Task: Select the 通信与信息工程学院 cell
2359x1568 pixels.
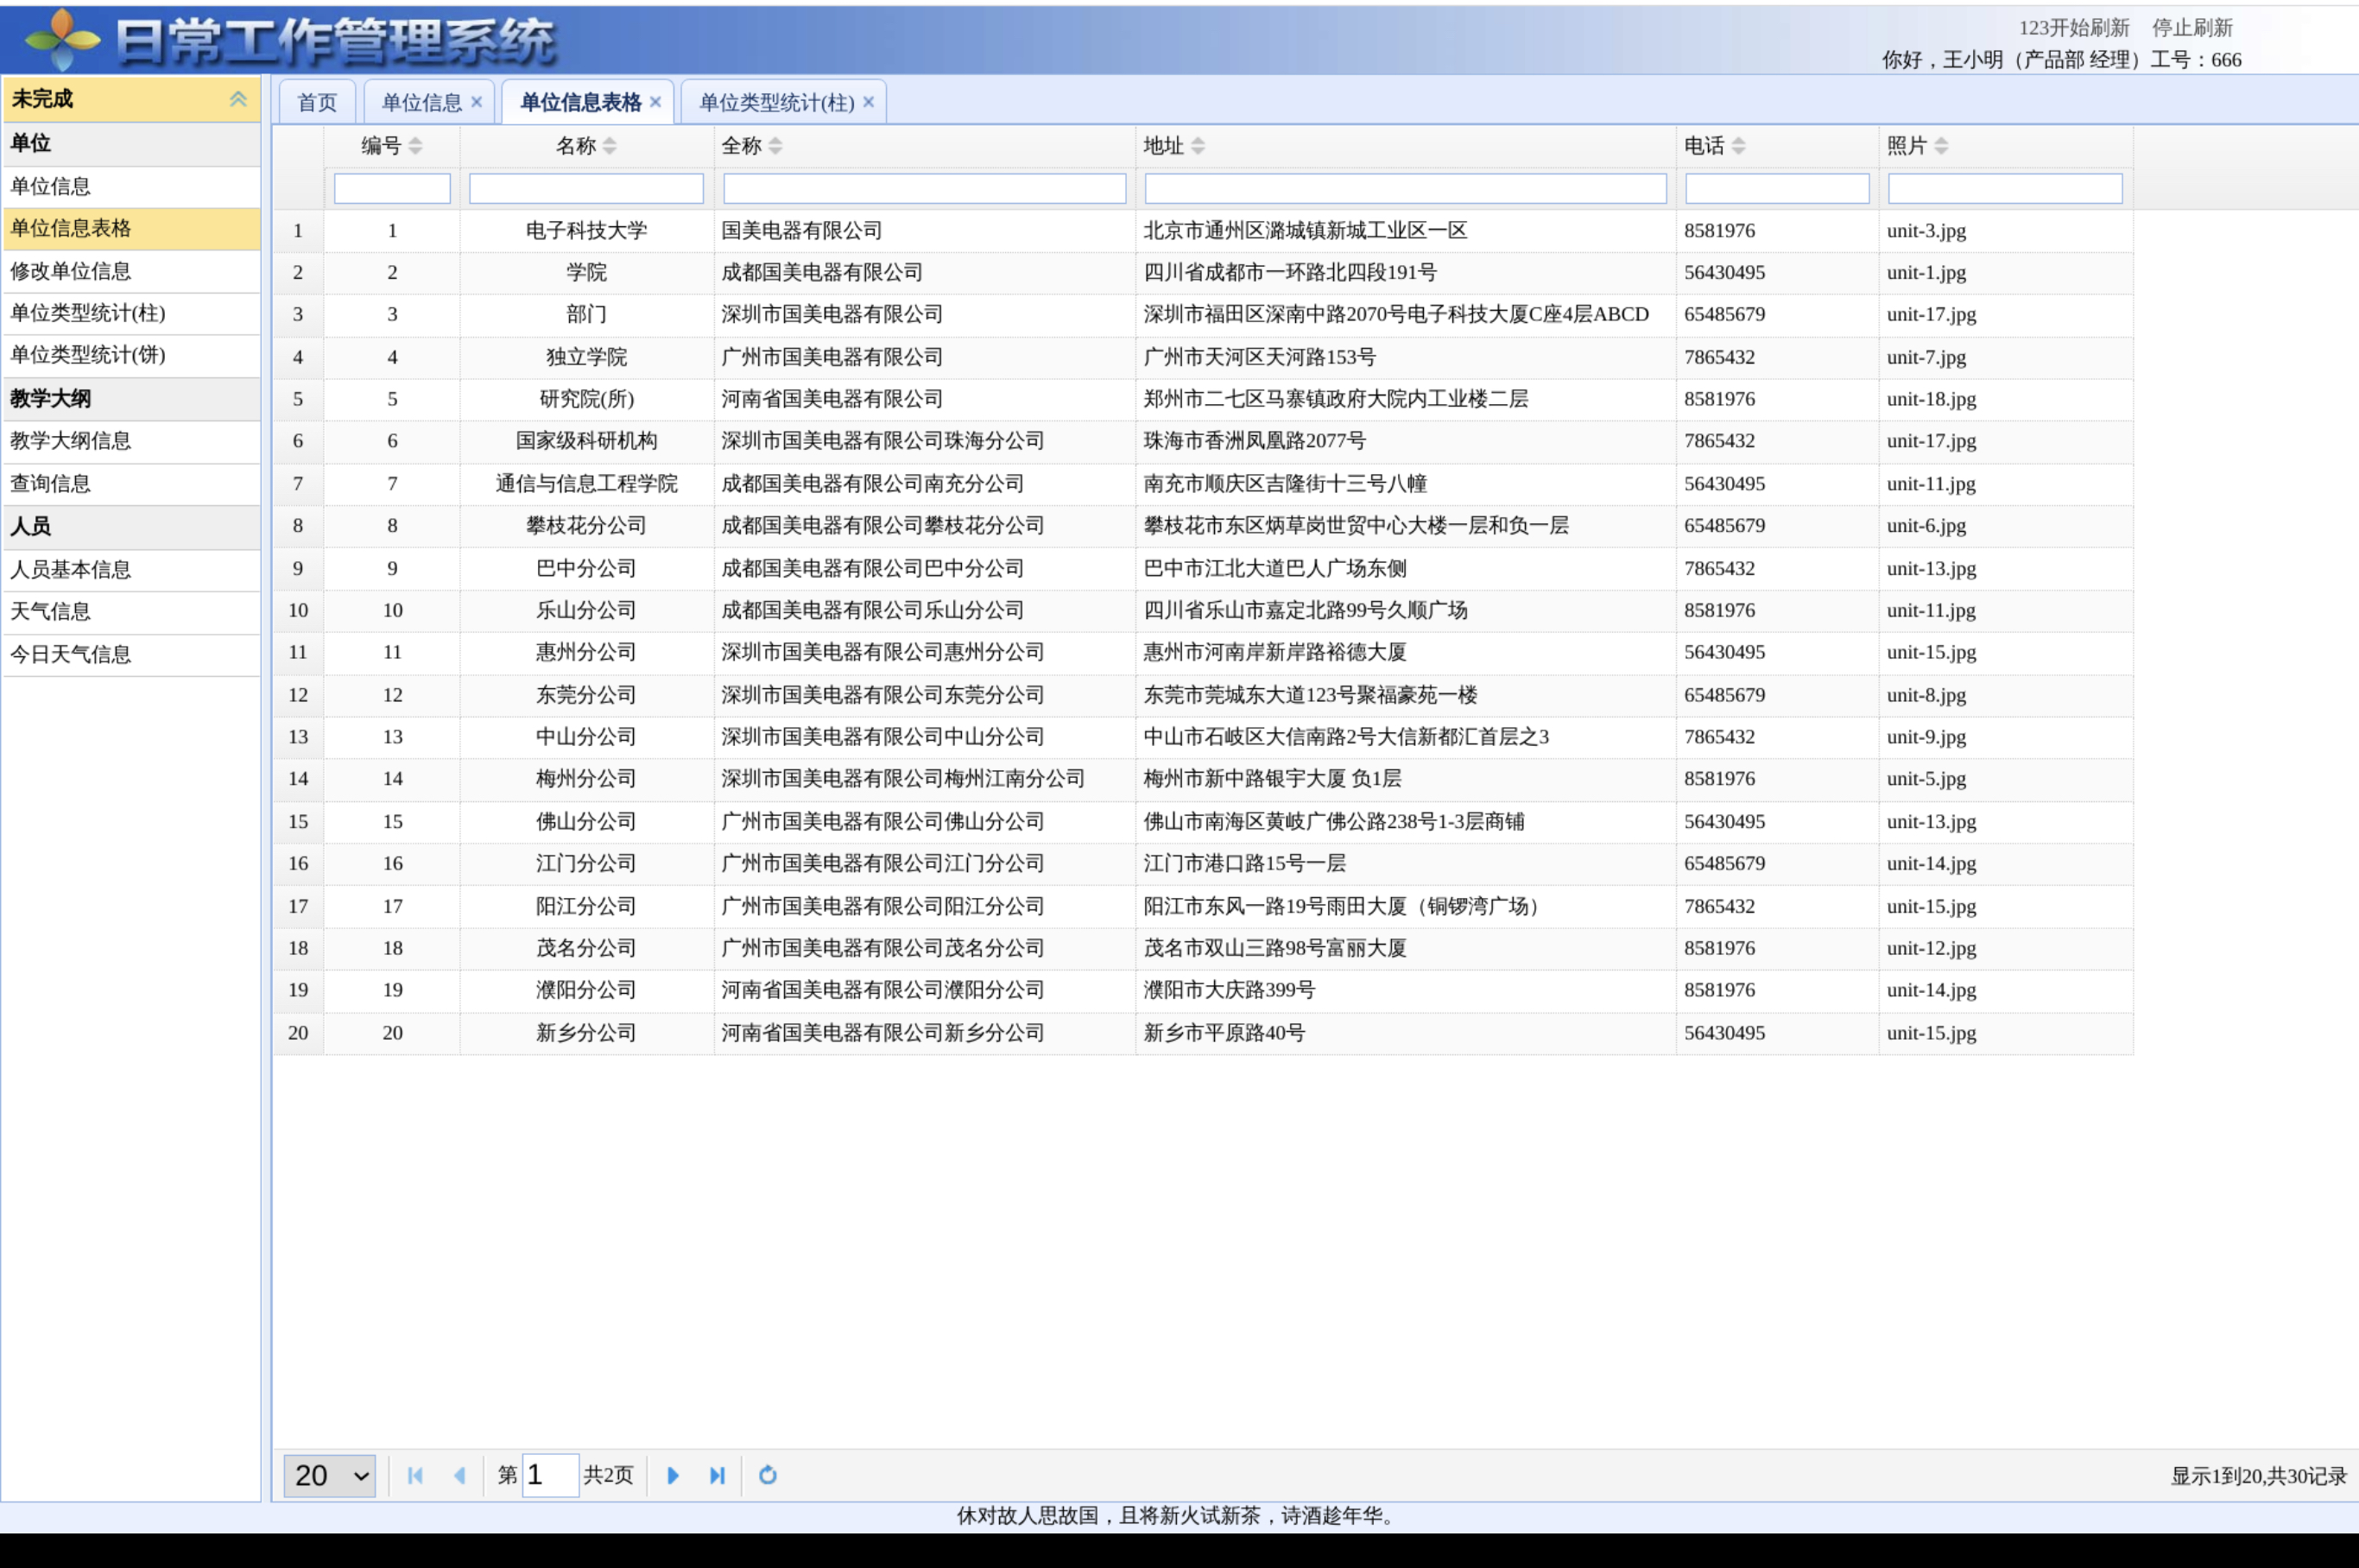Action: pyautogui.click(x=587, y=485)
